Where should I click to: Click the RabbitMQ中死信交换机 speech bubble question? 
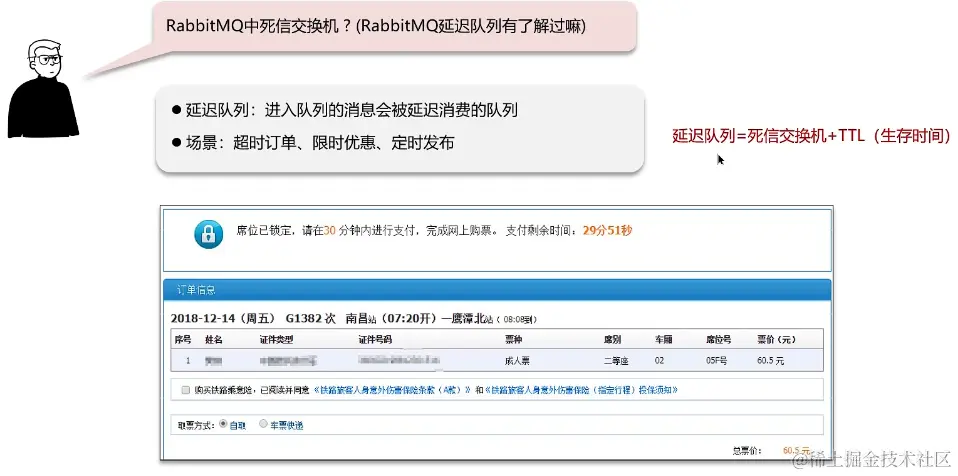376,26
